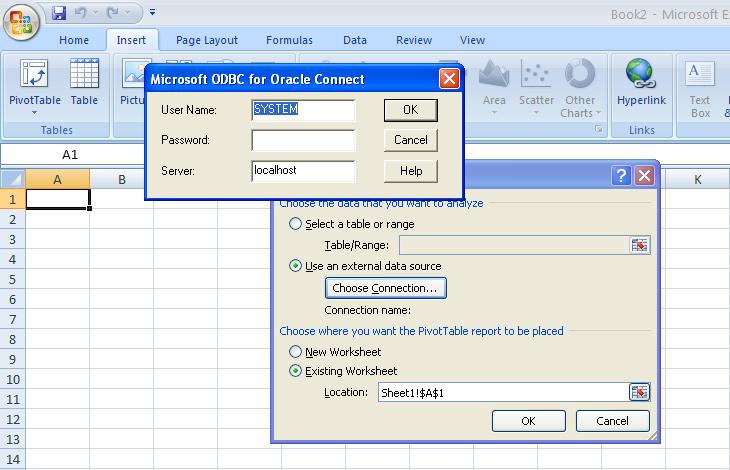Open the View tab

point(473,40)
